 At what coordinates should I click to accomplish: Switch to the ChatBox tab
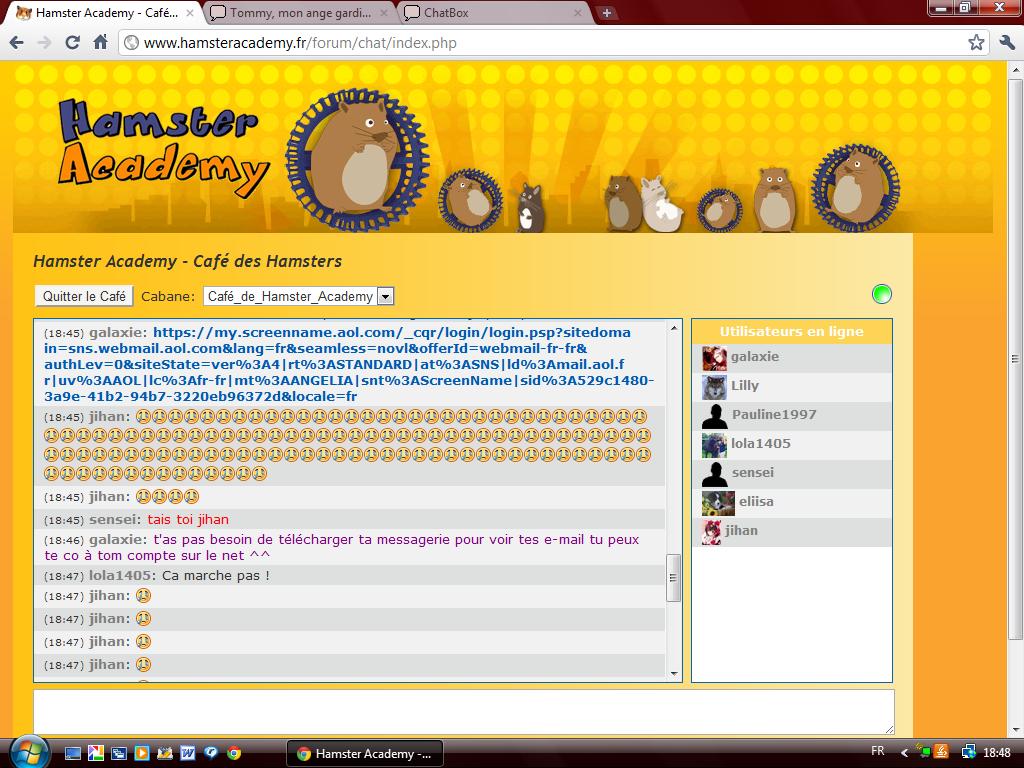(490, 13)
